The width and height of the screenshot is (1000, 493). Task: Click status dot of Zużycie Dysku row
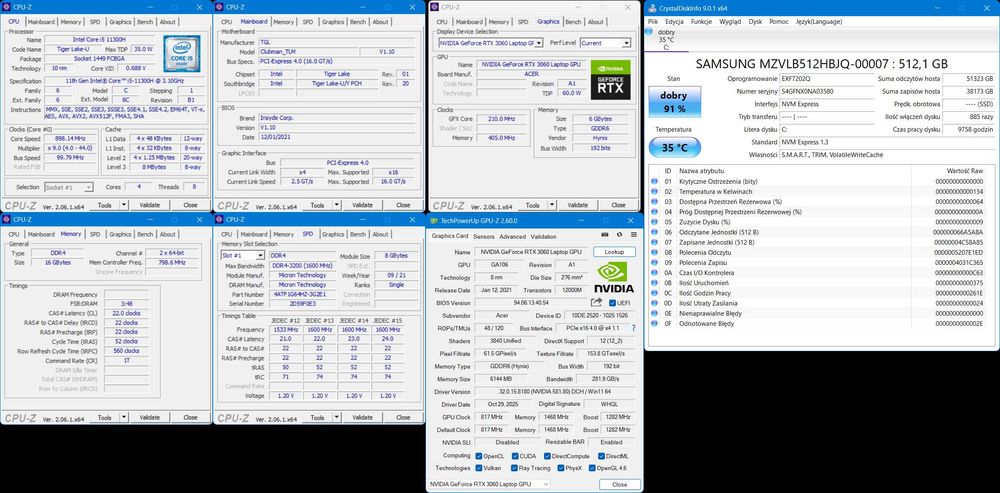pos(654,222)
